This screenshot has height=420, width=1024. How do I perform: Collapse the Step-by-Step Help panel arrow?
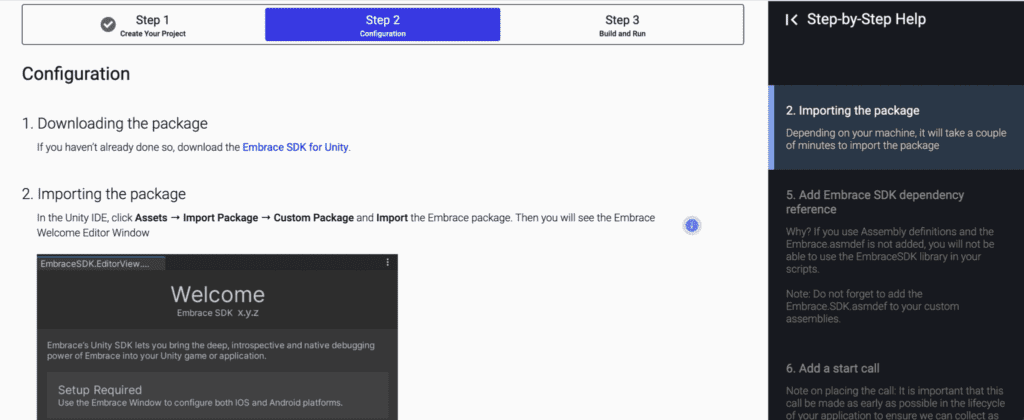click(791, 20)
